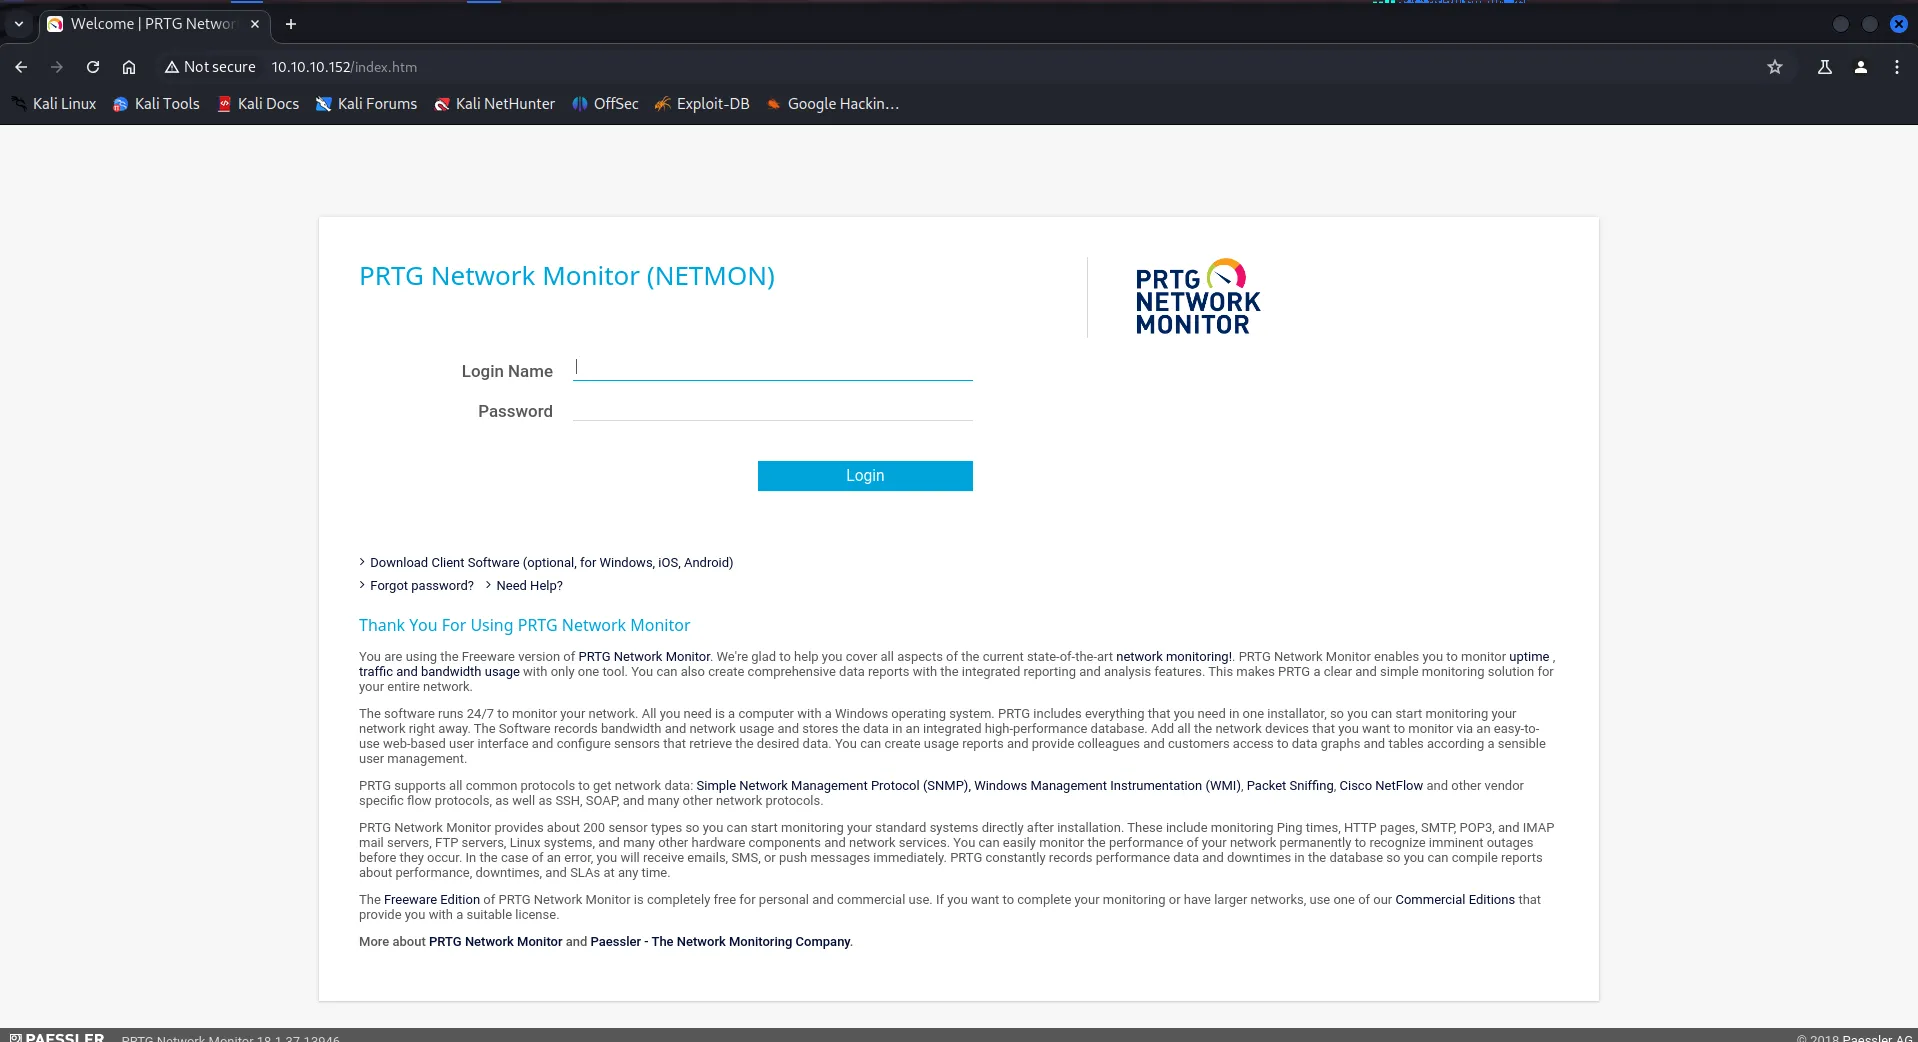Go back to the previous page

coord(21,67)
